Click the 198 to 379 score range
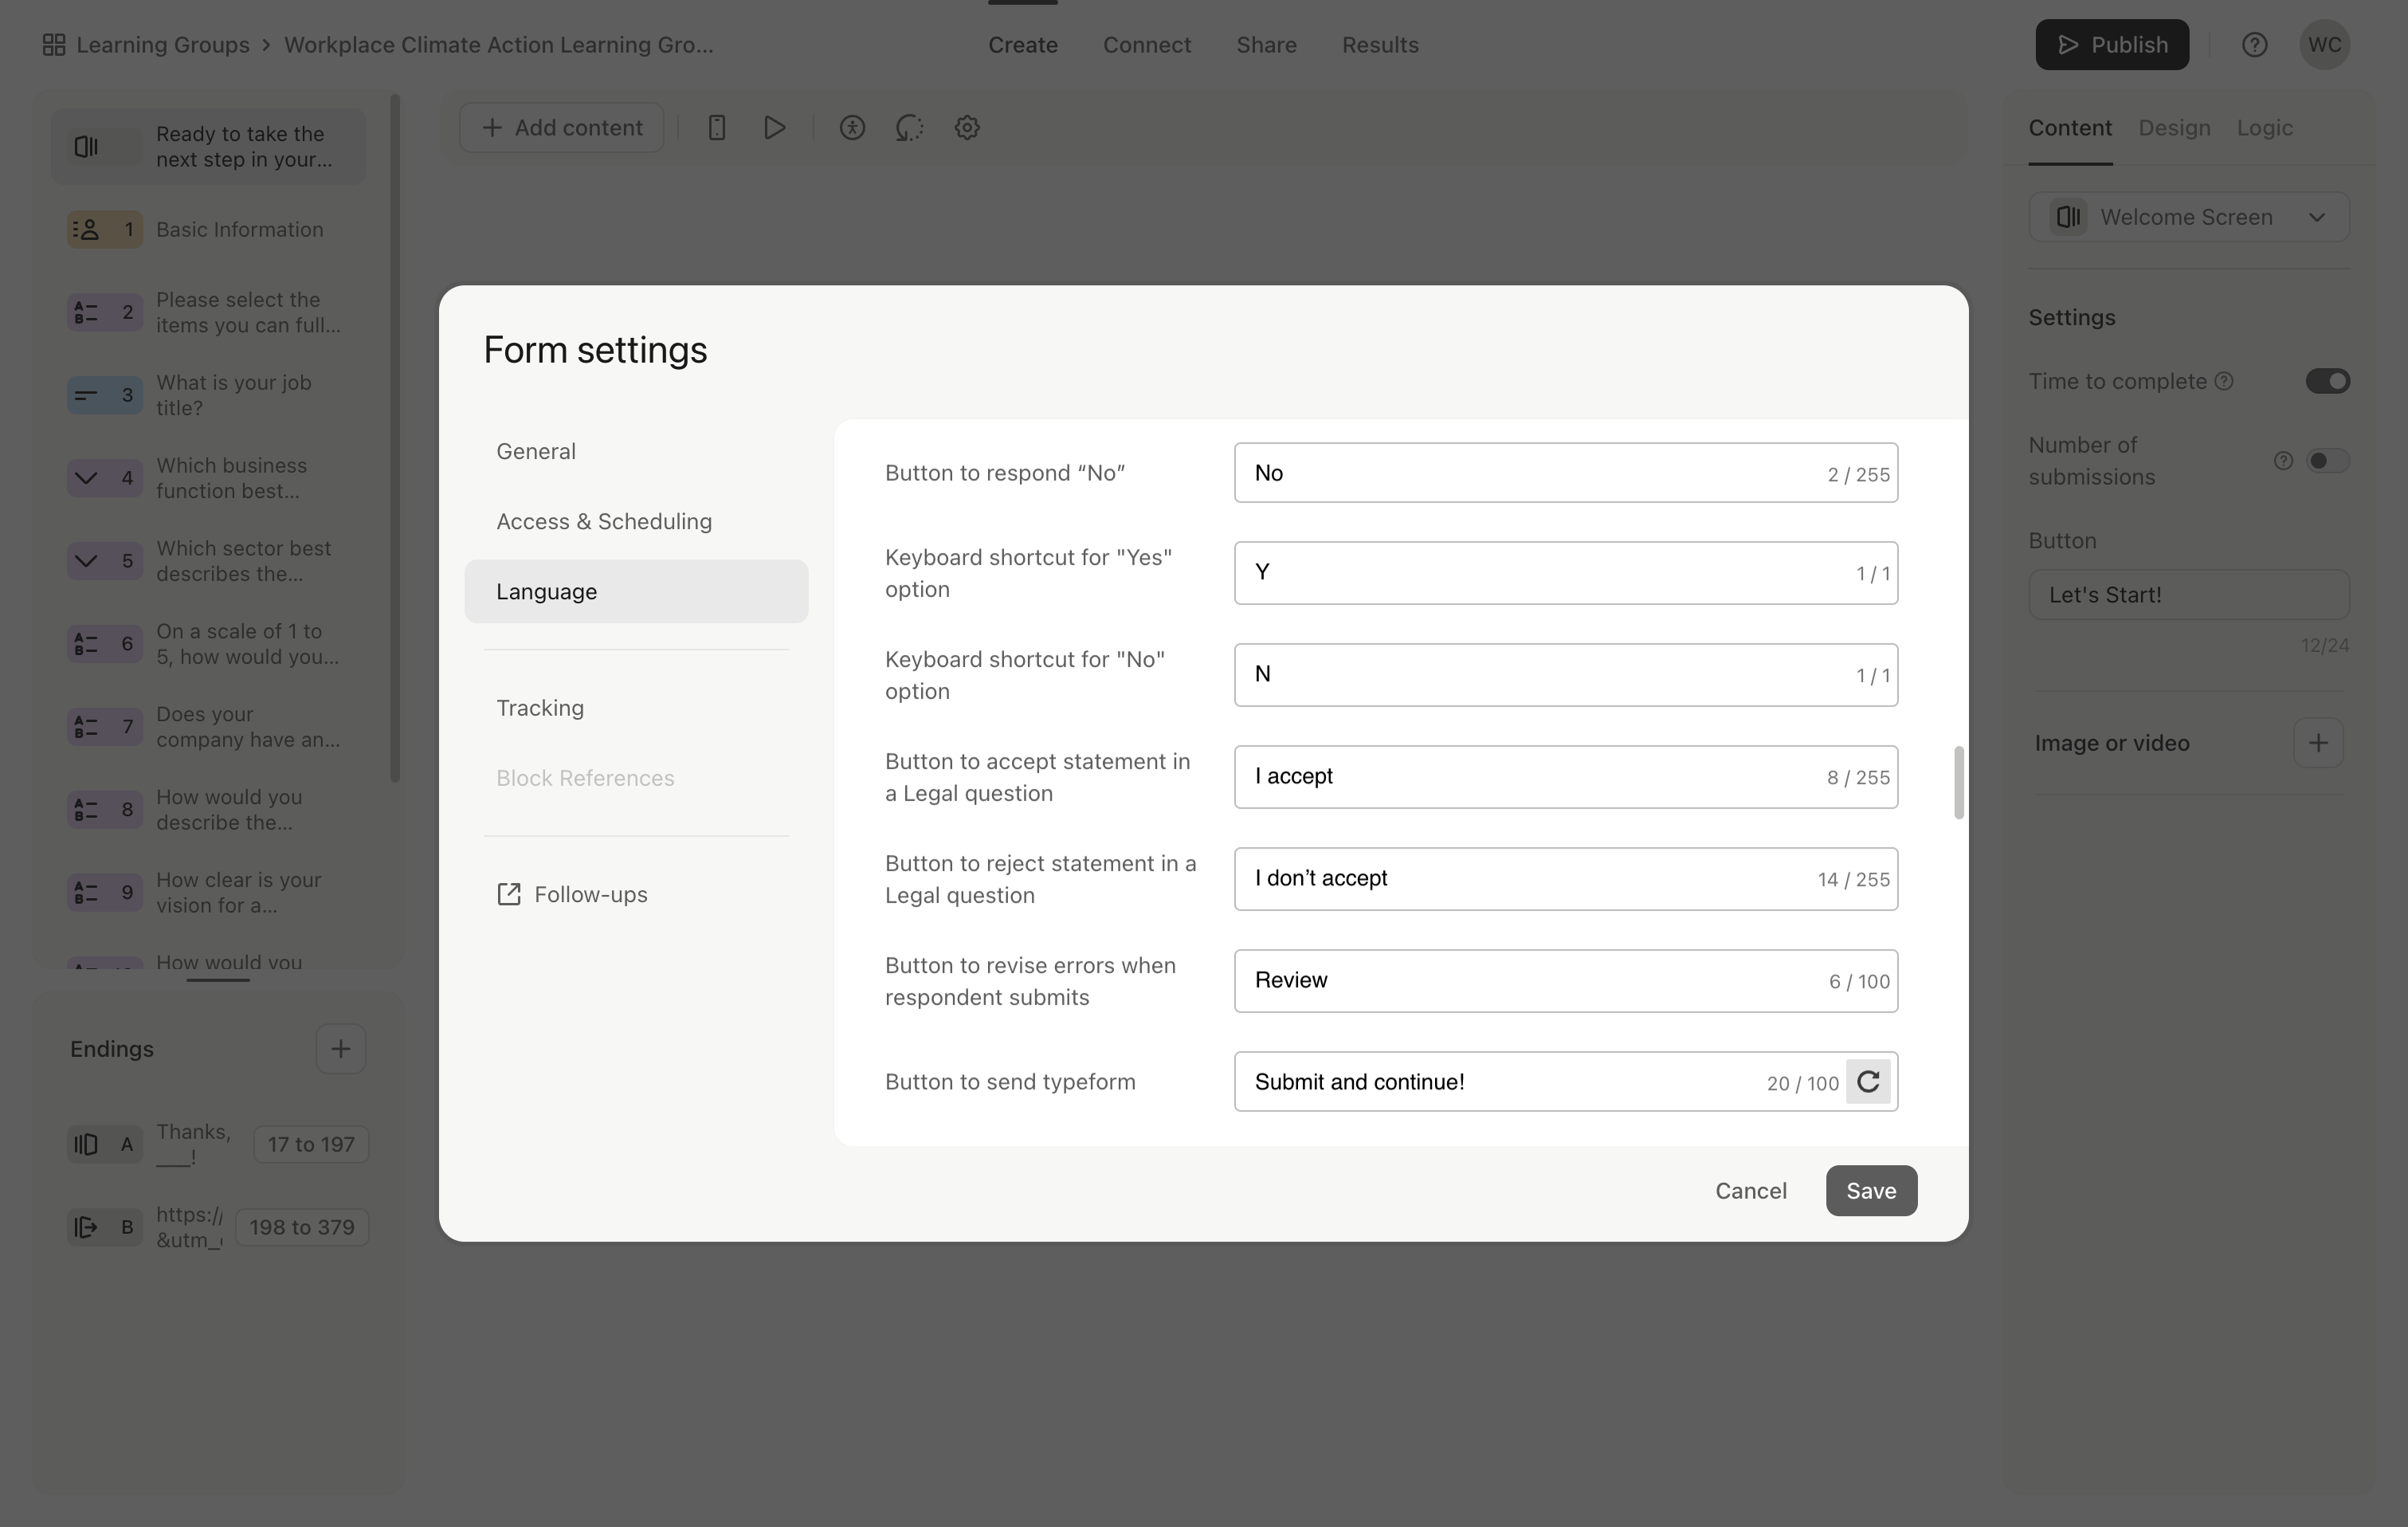This screenshot has height=1527, width=2408. pos(302,1227)
